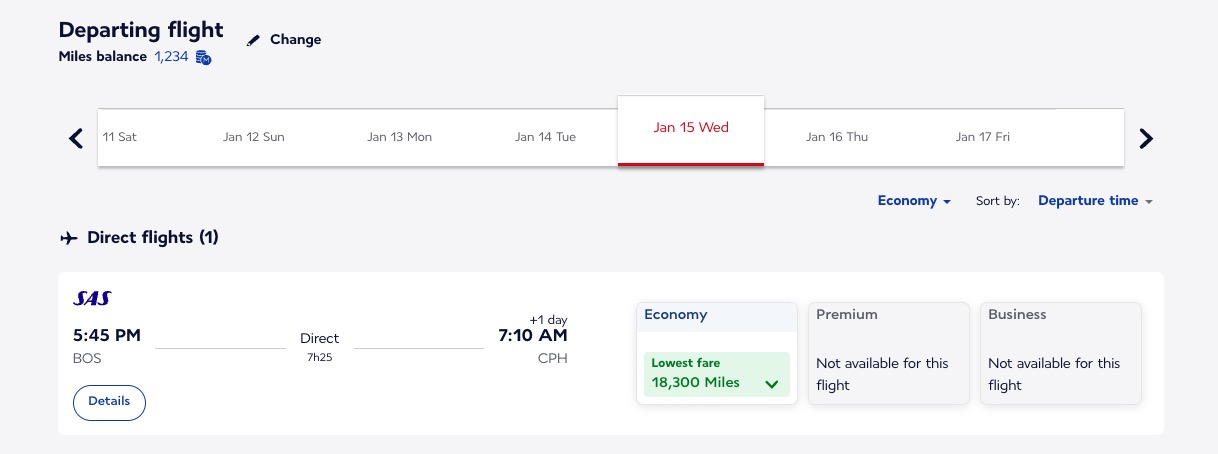Viewport: 1218px width, 454px height.
Task: Open the flight Details button
Action: pyautogui.click(x=109, y=402)
